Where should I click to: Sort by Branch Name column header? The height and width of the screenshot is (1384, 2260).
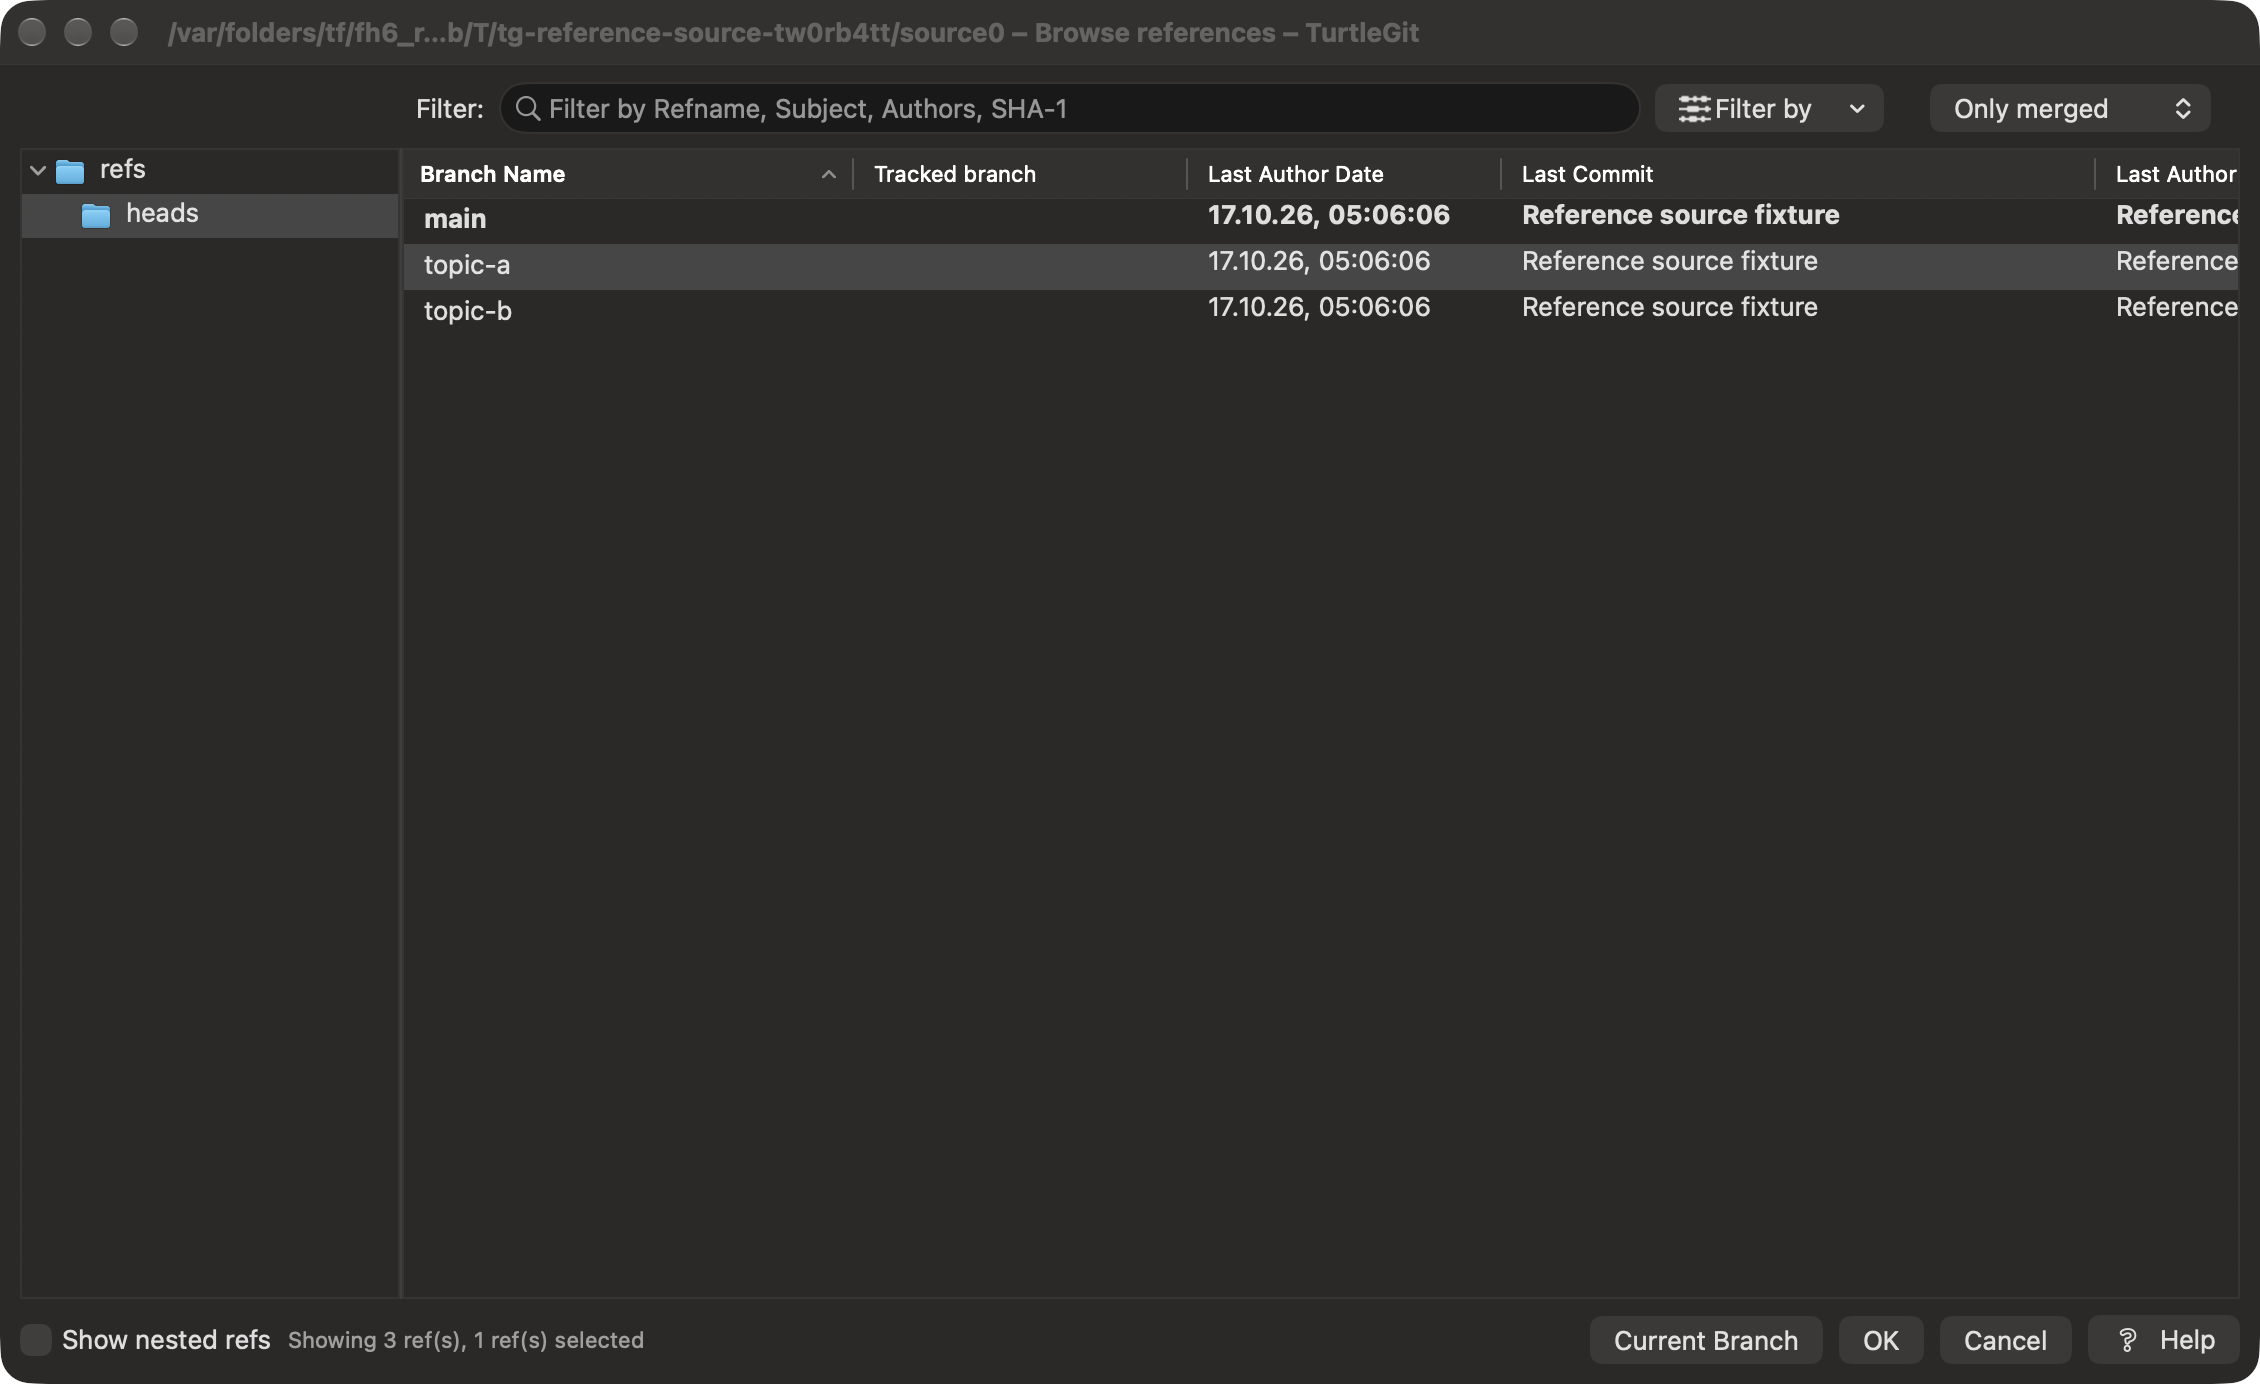click(628, 174)
